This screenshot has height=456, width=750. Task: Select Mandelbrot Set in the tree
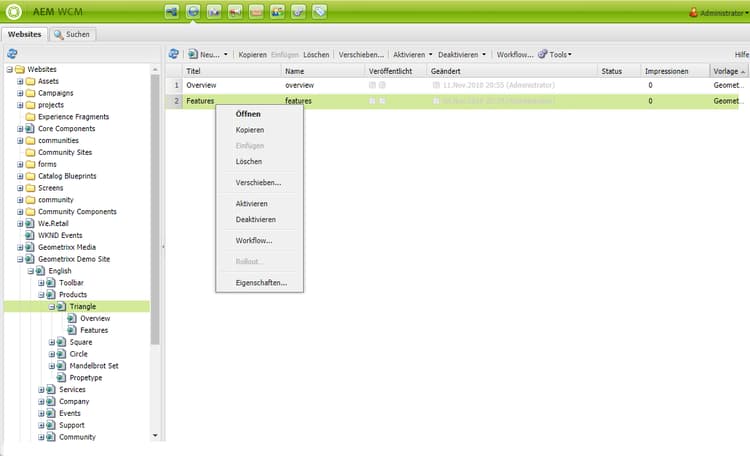(94, 366)
